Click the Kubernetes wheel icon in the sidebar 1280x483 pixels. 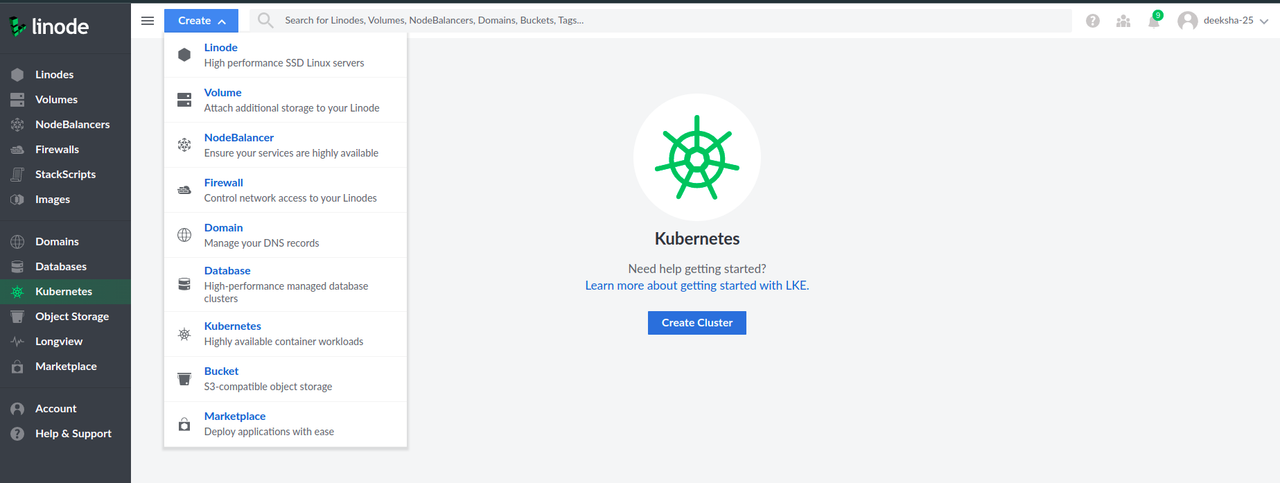pos(17,292)
